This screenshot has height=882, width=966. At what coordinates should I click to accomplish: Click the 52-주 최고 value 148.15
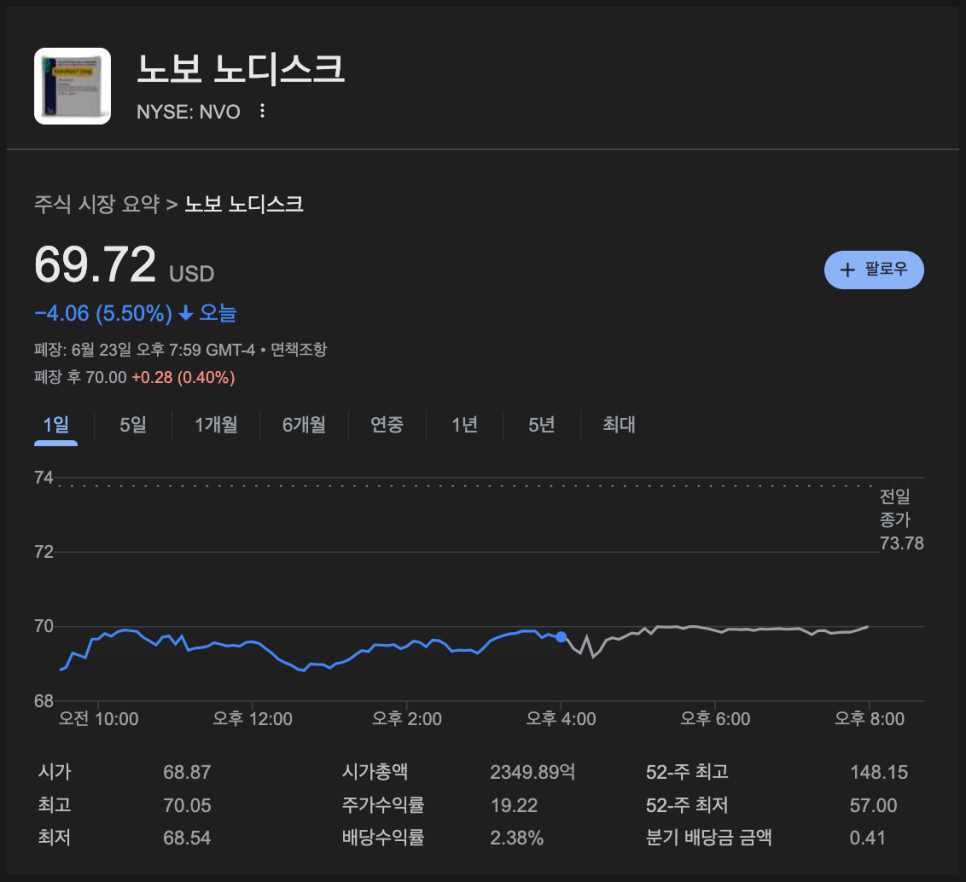(879, 772)
